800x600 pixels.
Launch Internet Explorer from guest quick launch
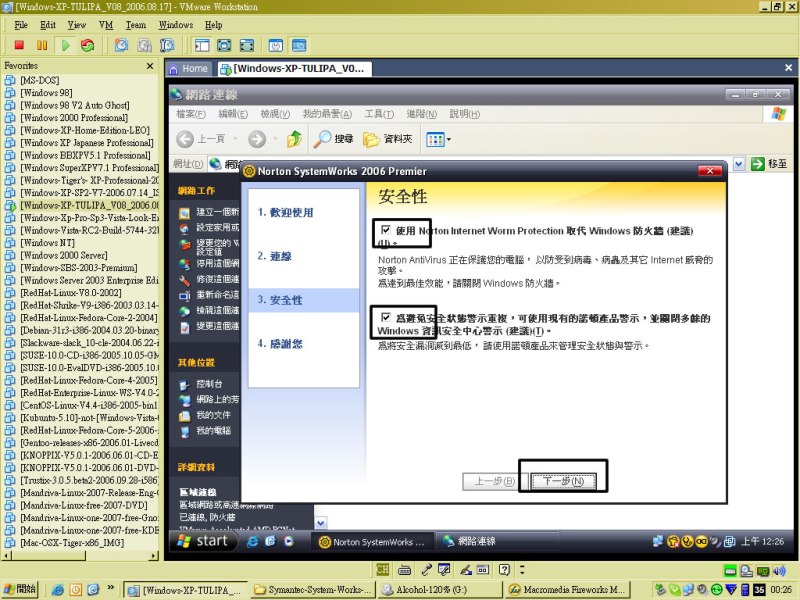point(252,541)
